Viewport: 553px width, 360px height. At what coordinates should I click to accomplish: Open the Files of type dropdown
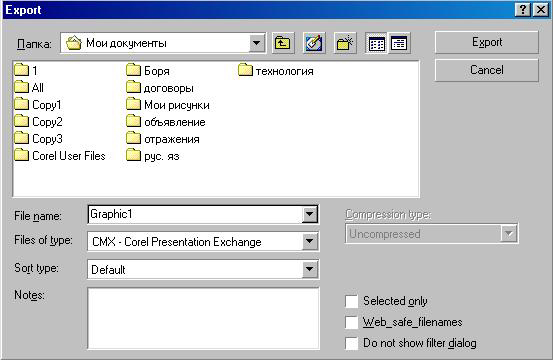(309, 242)
